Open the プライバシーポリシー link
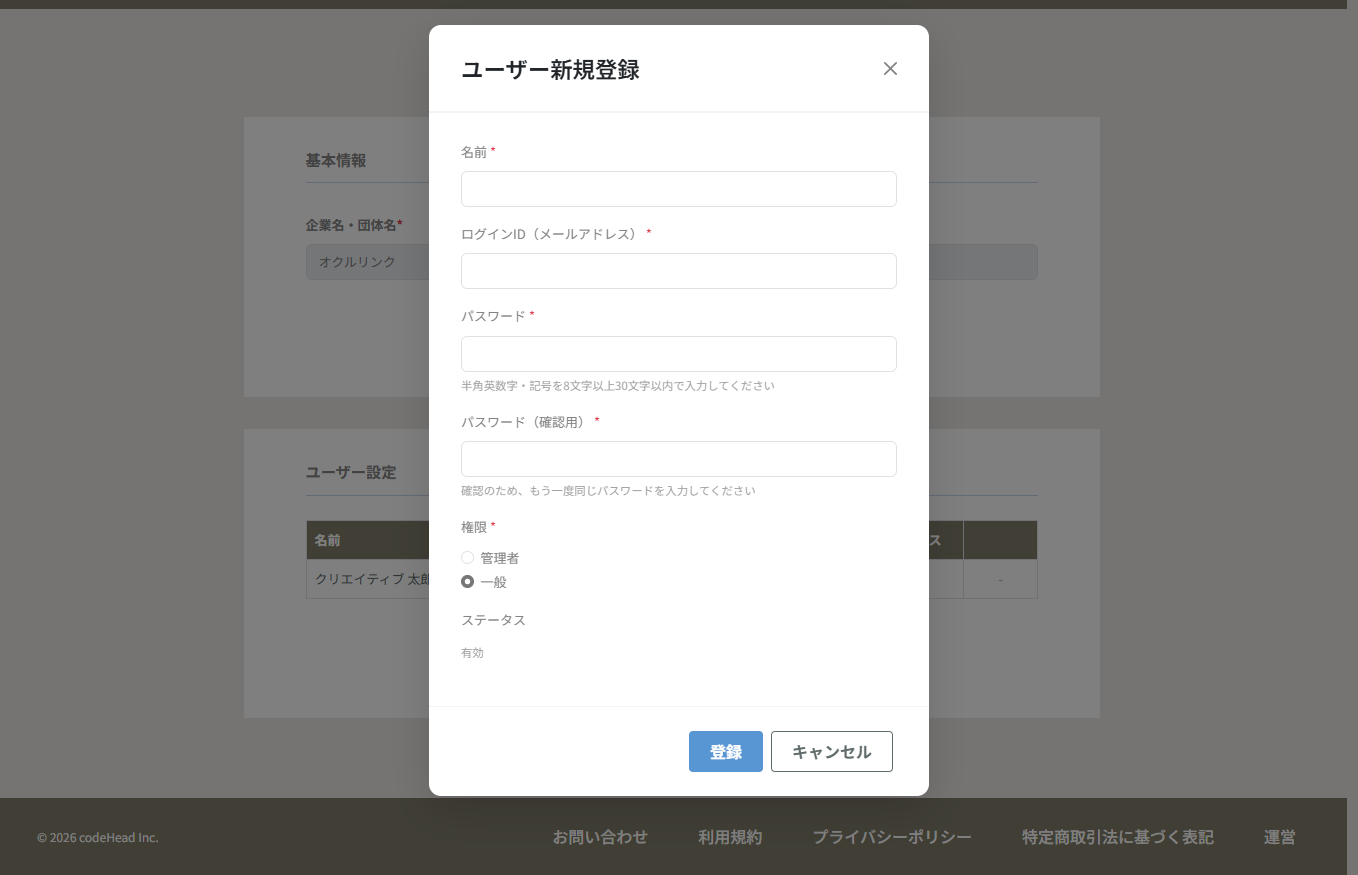The width and height of the screenshot is (1358, 875). [x=891, y=837]
